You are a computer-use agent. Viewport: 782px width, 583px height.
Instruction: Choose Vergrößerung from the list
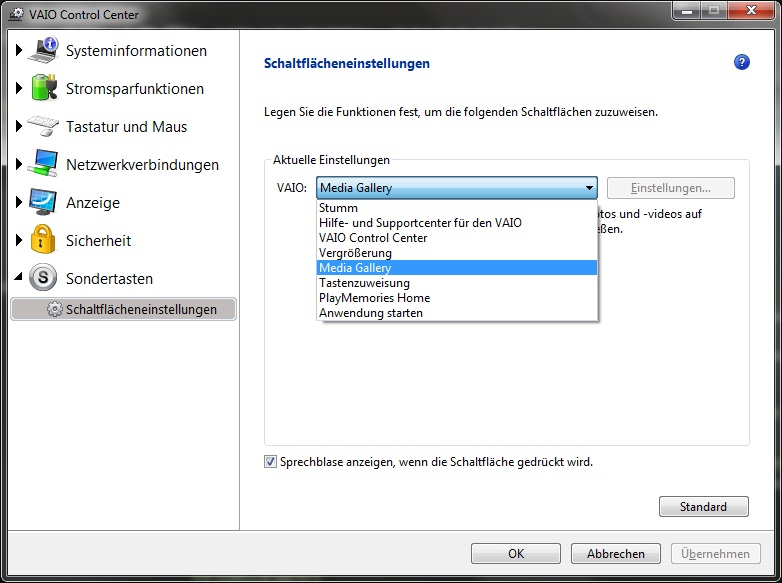(457, 253)
